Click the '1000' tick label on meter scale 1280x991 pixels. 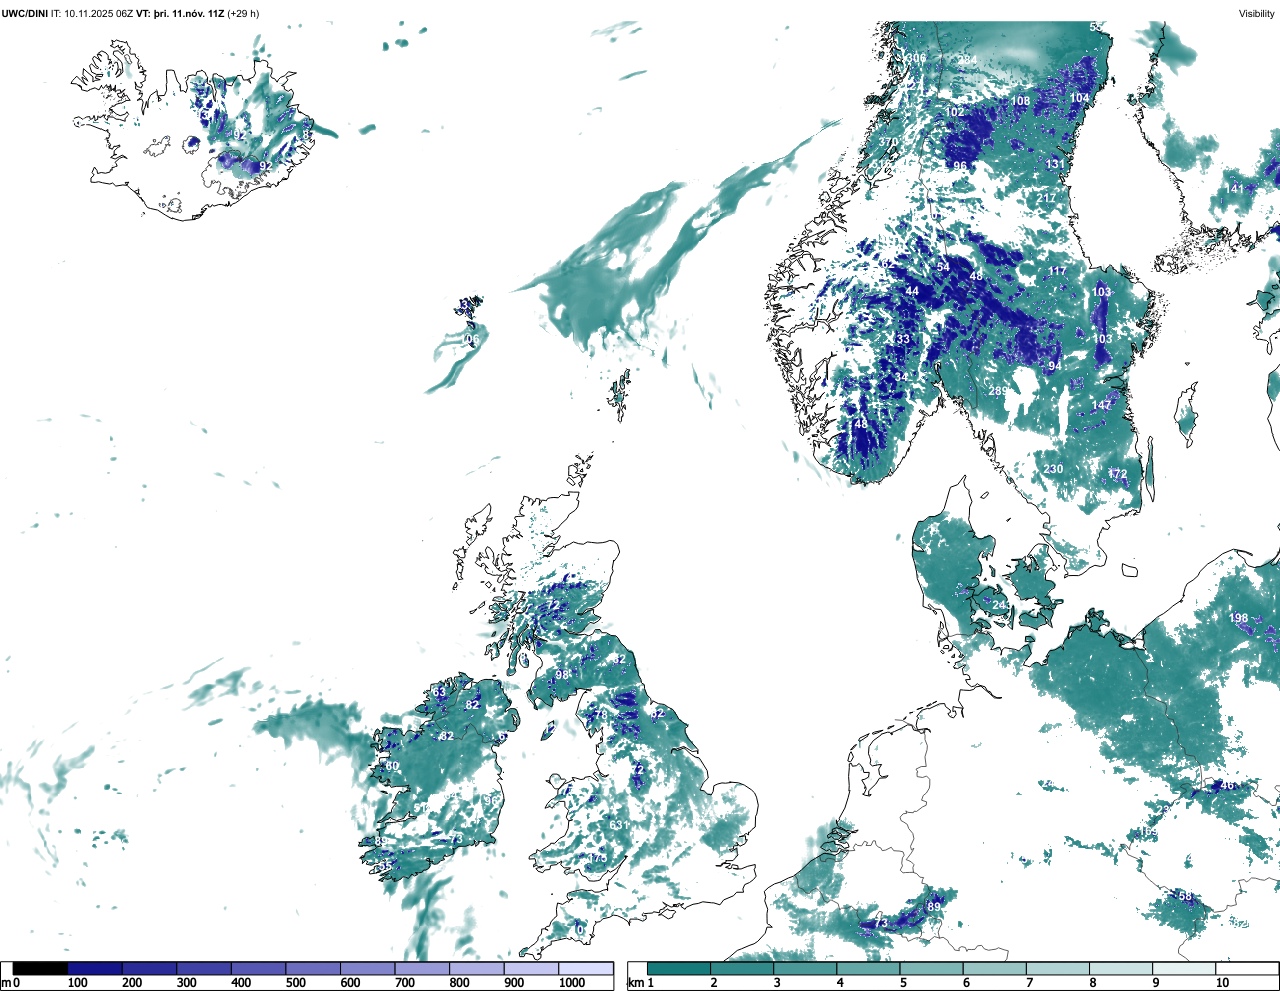pos(572,983)
